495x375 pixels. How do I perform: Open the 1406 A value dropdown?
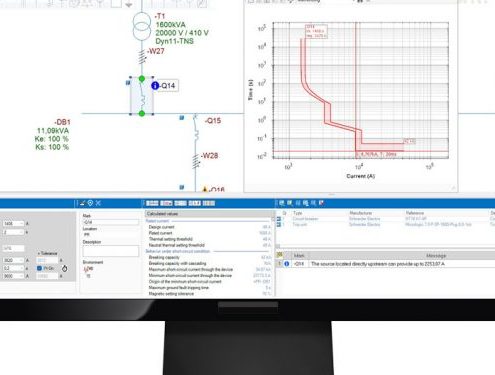pos(13,223)
